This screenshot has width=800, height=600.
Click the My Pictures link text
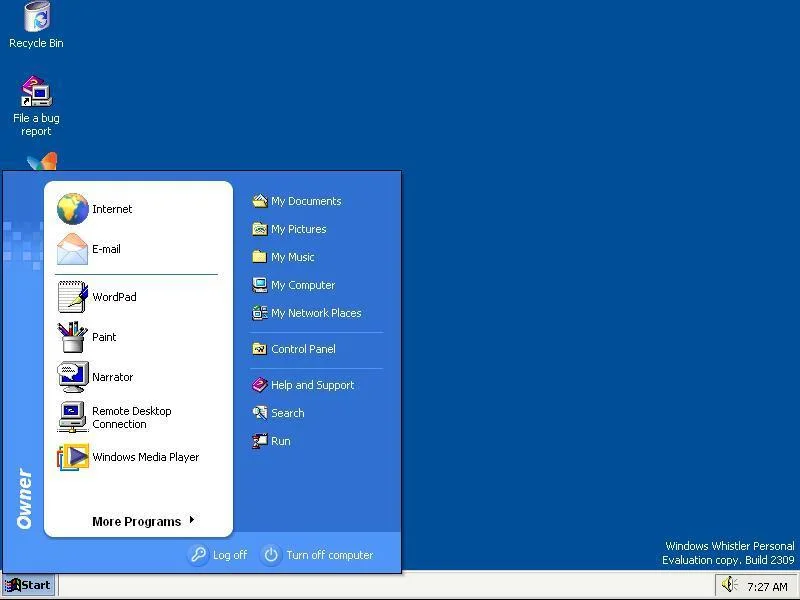pyautogui.click(x=298, y=230)
